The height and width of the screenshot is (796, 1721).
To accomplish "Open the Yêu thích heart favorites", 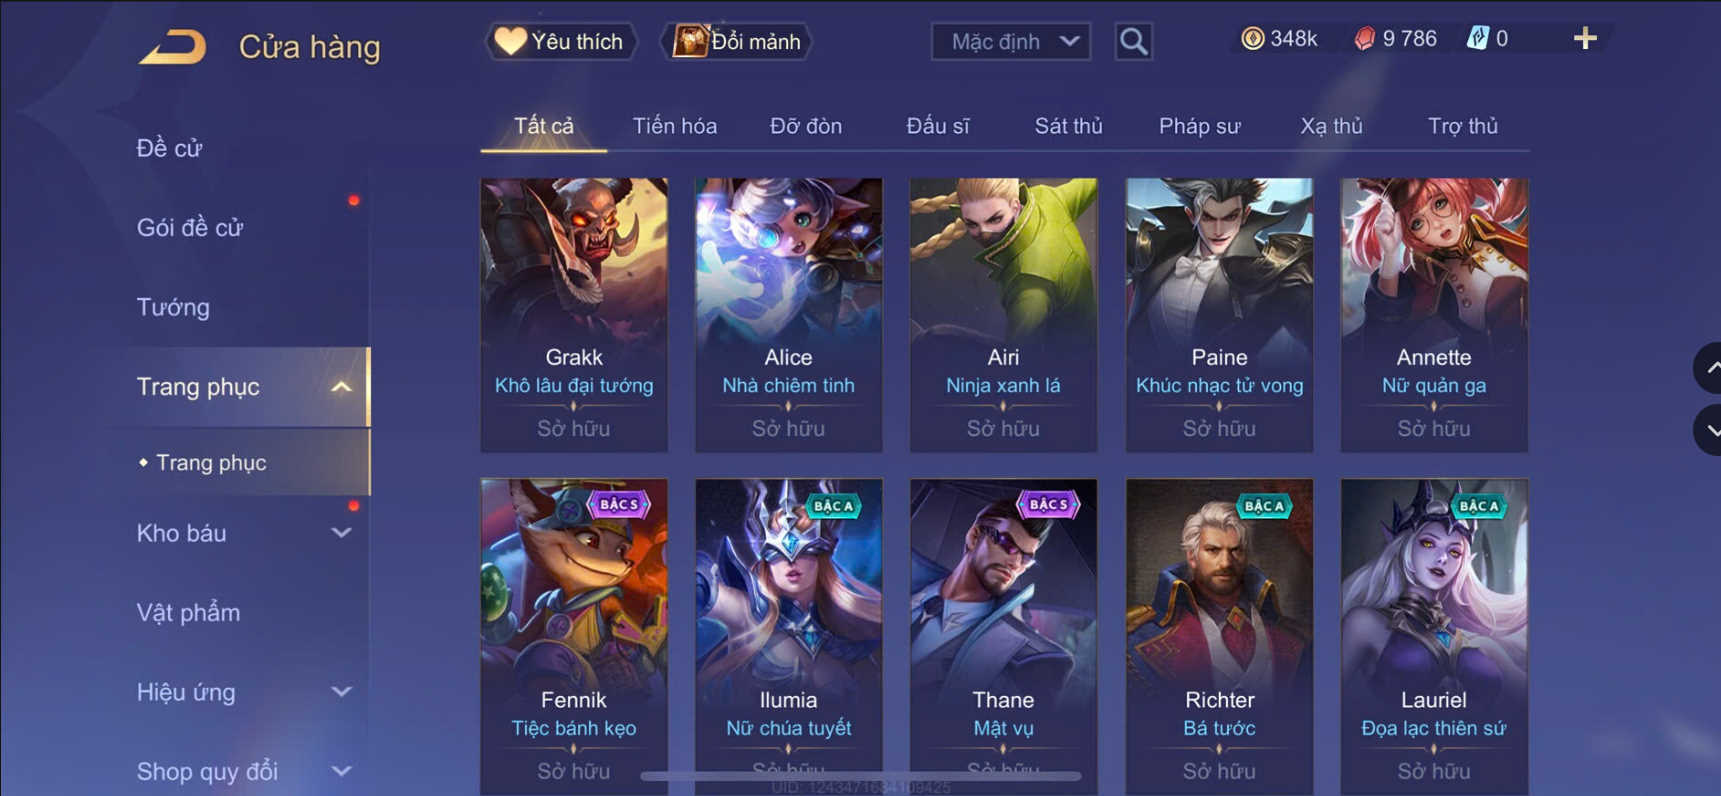I will point(560,41).
